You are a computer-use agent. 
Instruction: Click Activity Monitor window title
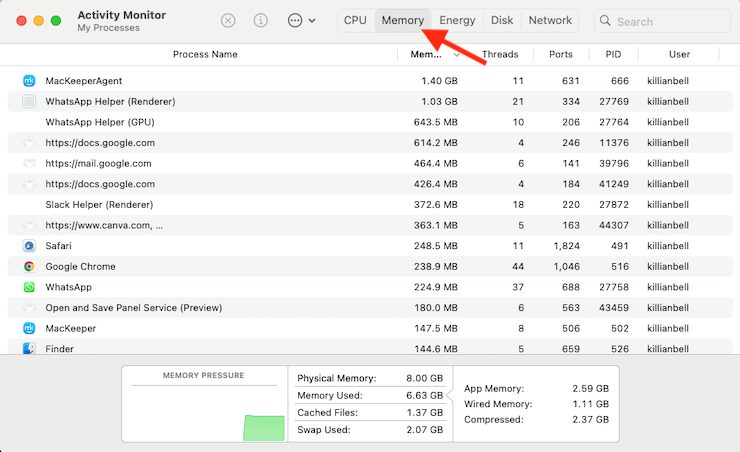[121, 15]
